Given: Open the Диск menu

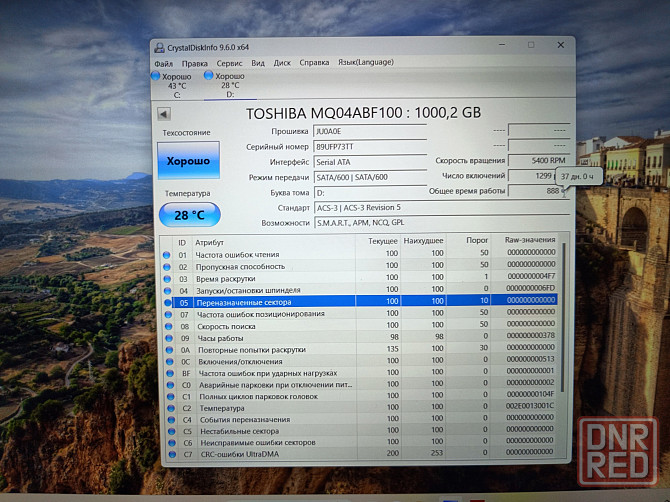Looking at the screenshot, I should [x=282, y=63].
